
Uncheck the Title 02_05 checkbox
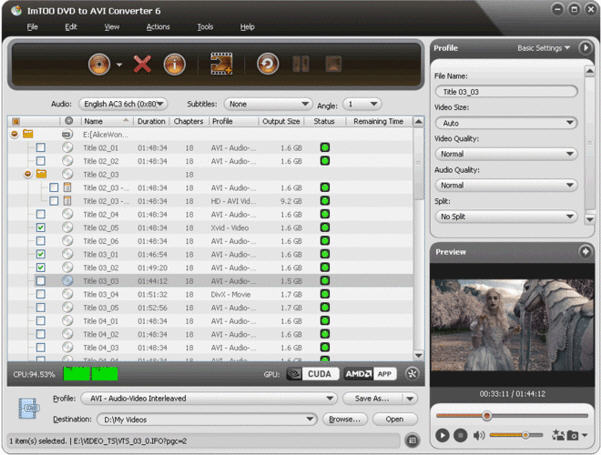click(41, 228)
